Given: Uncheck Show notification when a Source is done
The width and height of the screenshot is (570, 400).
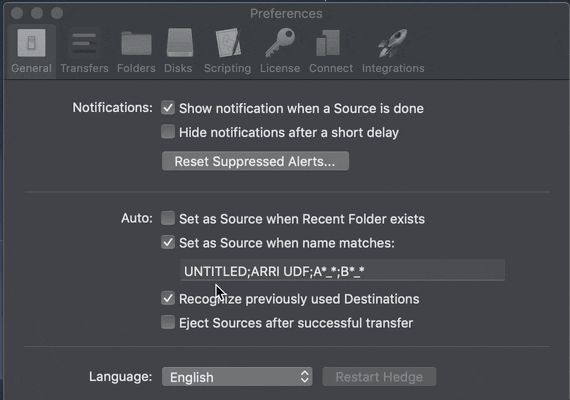Looking at the screenshot, I should 168,108.
